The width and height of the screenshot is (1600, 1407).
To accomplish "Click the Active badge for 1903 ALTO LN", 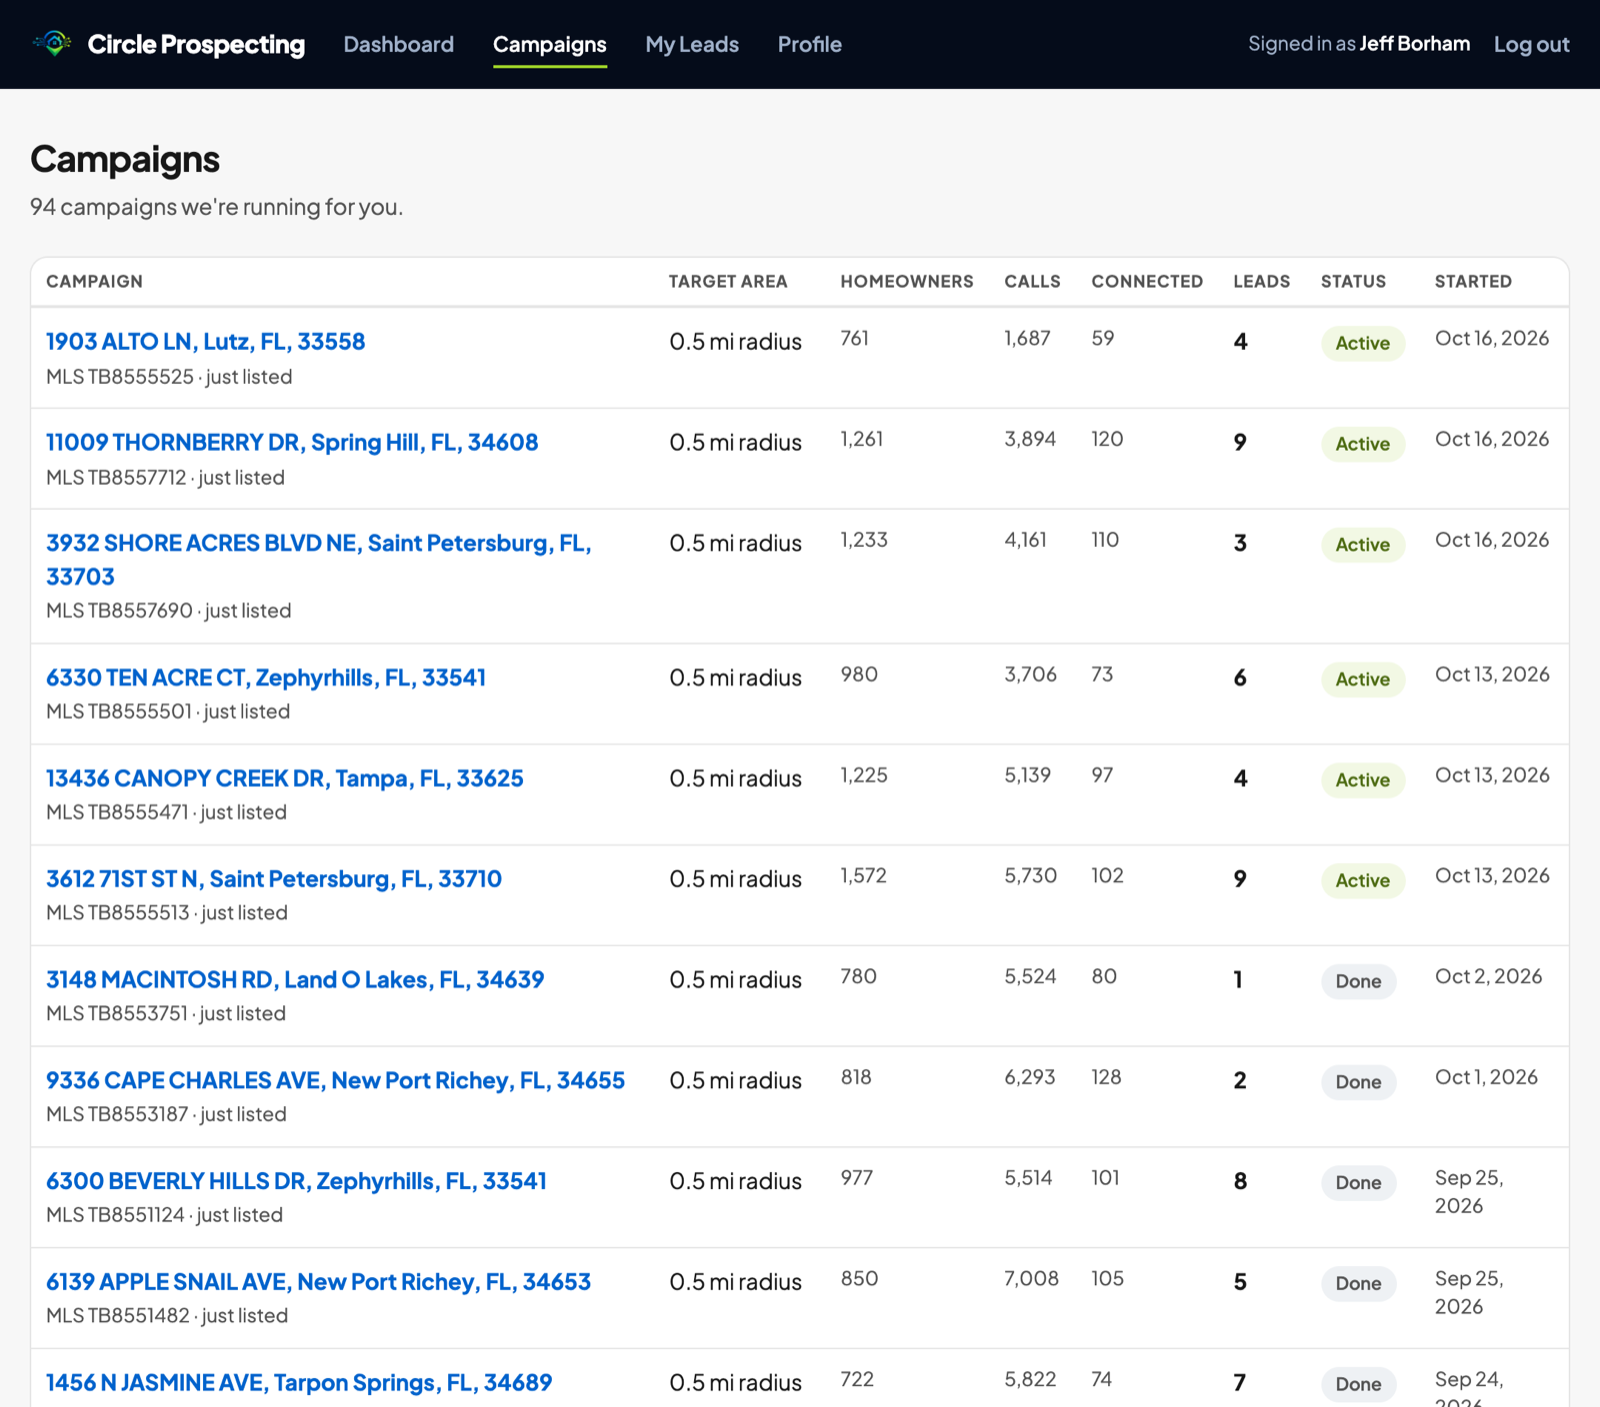I will [1362, 343].
